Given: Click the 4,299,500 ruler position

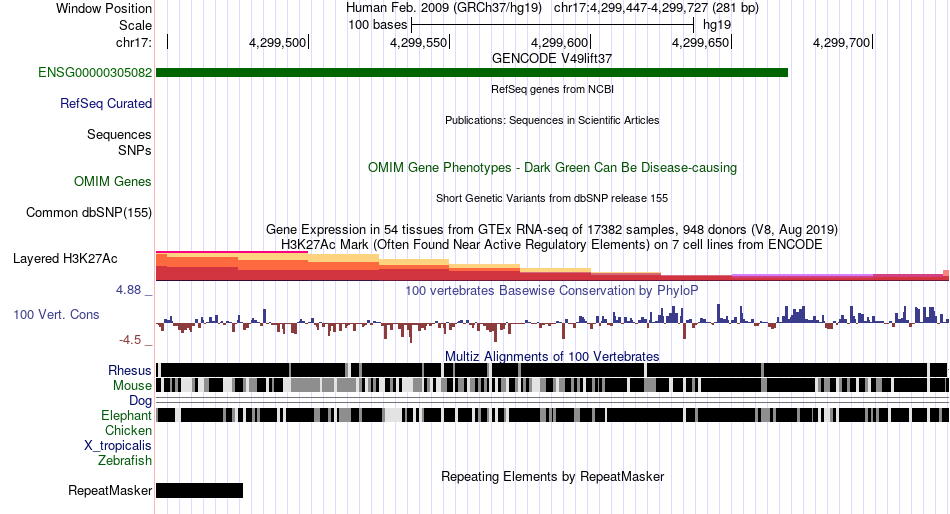Looking at the screenshot, I should click(277, 42).
